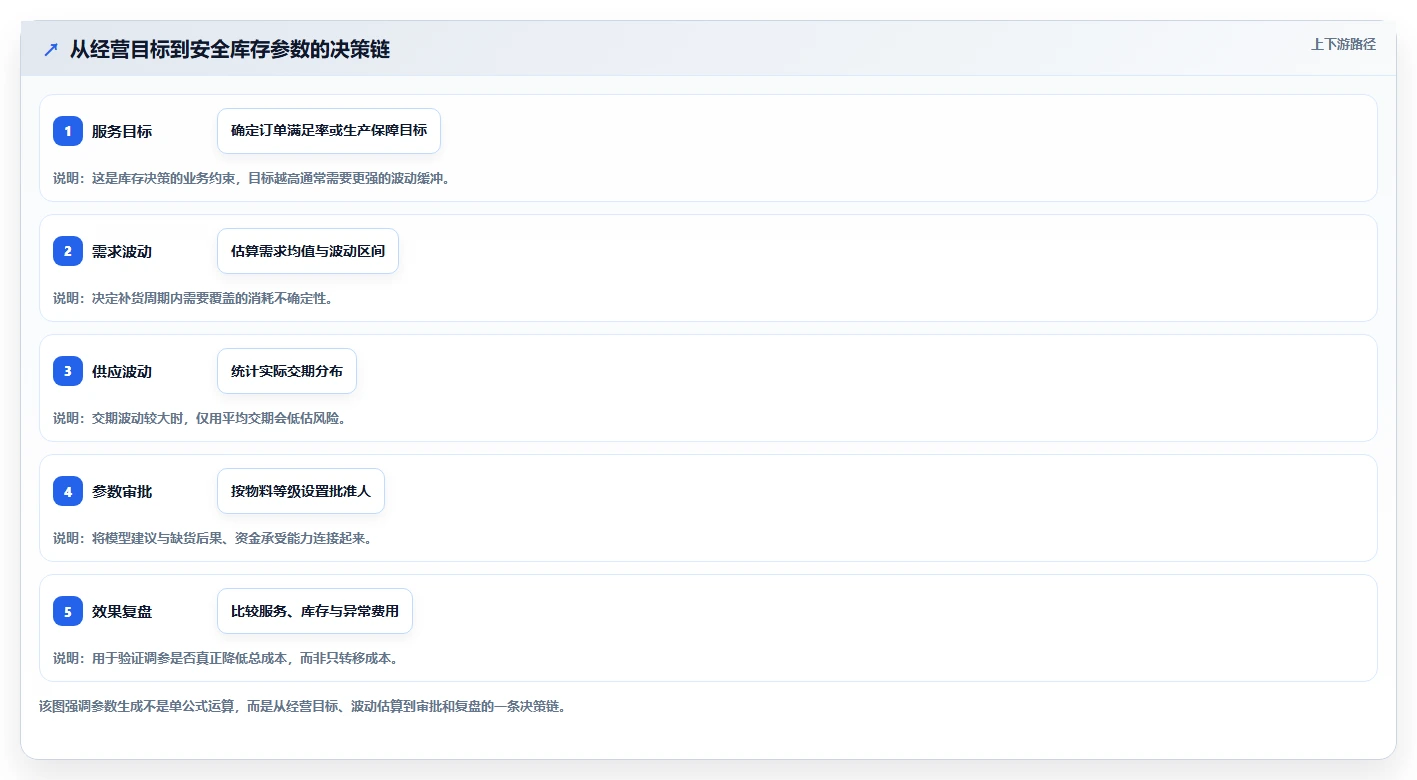The height and width of the screenshot is (780, 1417).
Task: Click the step 4 number badge
Action: [x=68, y=491]
